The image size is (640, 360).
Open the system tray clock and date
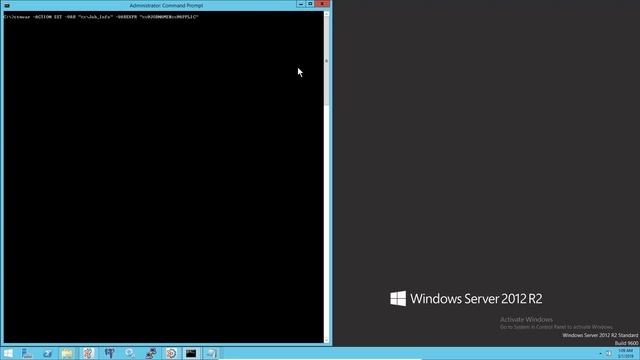tap(626, 353)
